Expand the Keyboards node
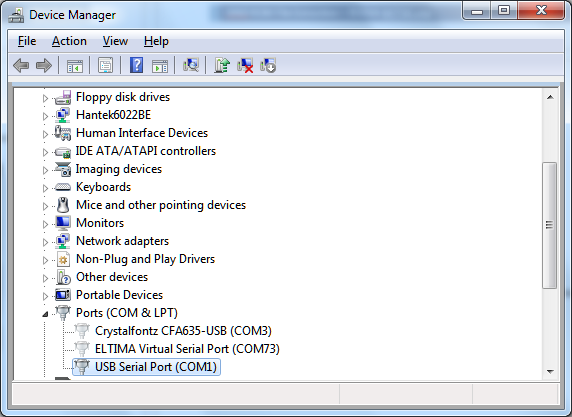Screen dimensions: 572x417 [x=45, y=188]
